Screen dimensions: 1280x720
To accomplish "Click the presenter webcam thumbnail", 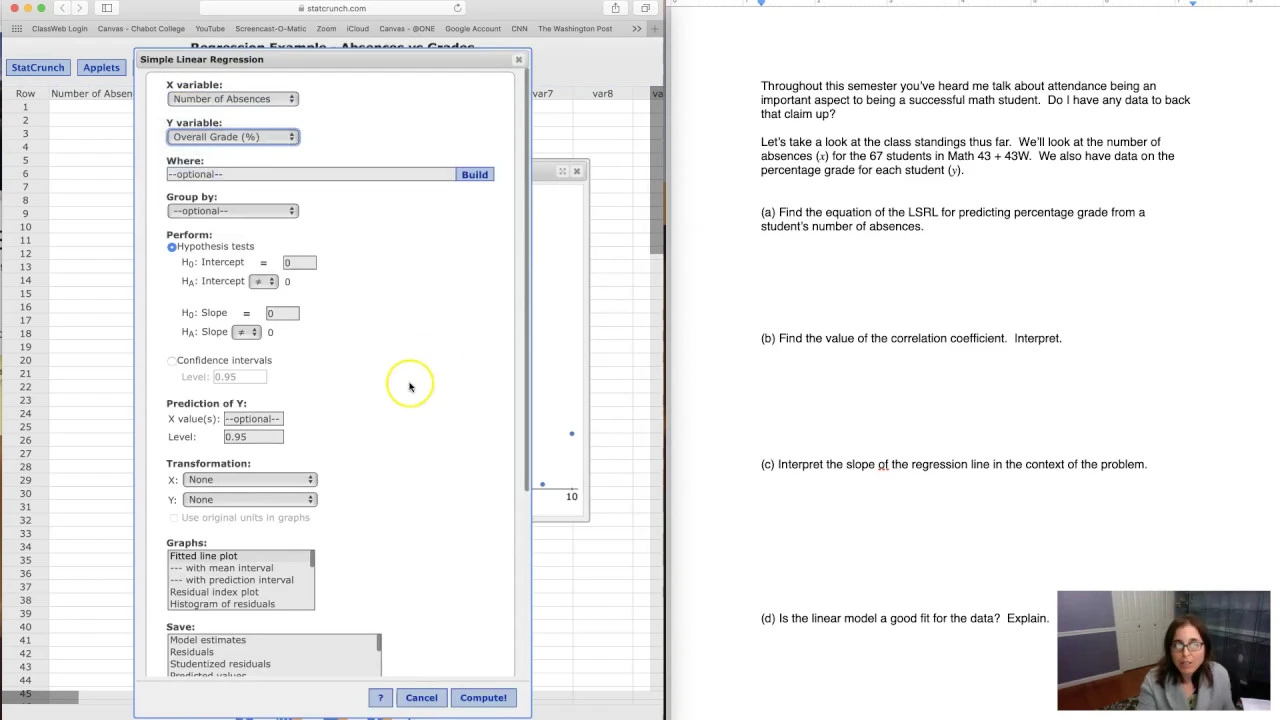I will pos(1164,651).
